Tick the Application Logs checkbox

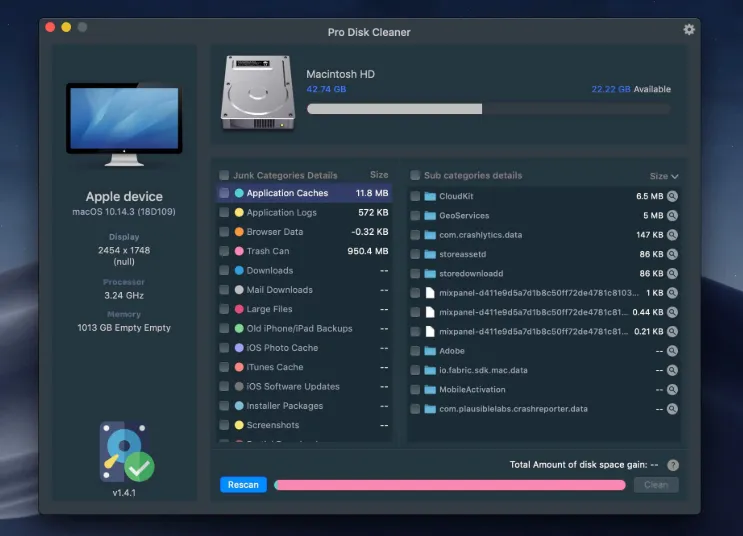(x=224, y=212)
